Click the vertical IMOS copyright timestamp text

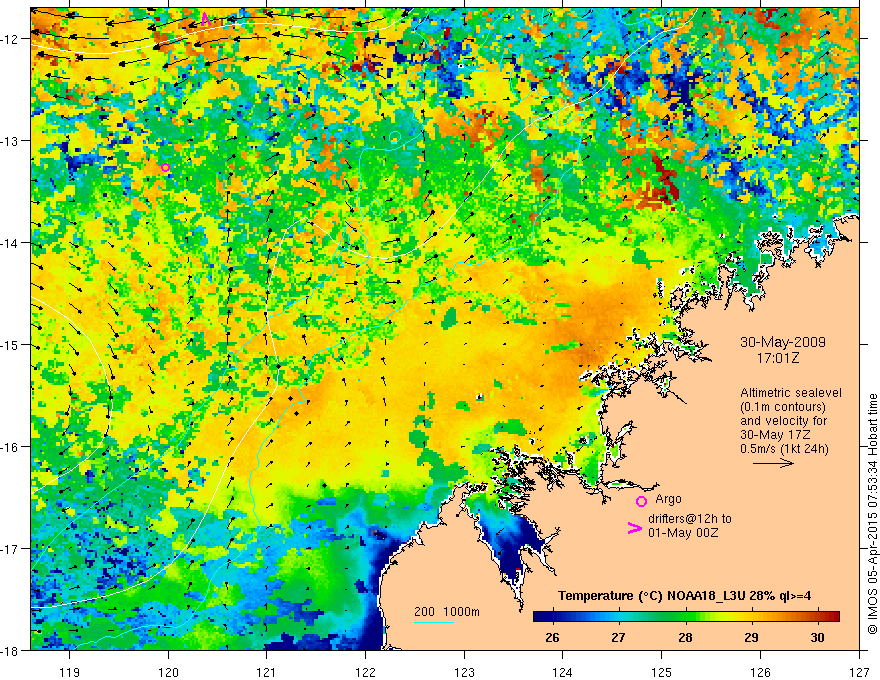(x=872, y=514)
